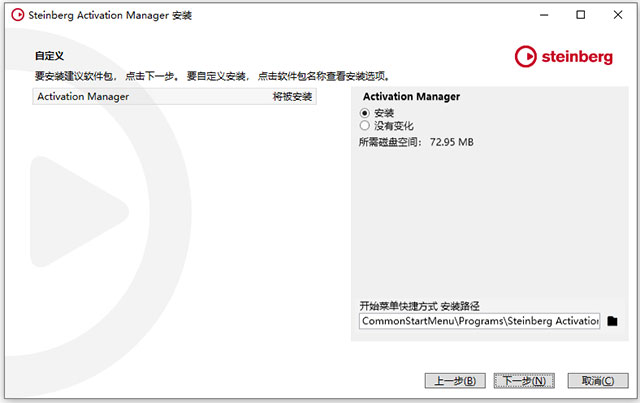The image size is (640, 403).
Task: Close the Steinberg Activation Manager installer
Action: coord(625,16)
